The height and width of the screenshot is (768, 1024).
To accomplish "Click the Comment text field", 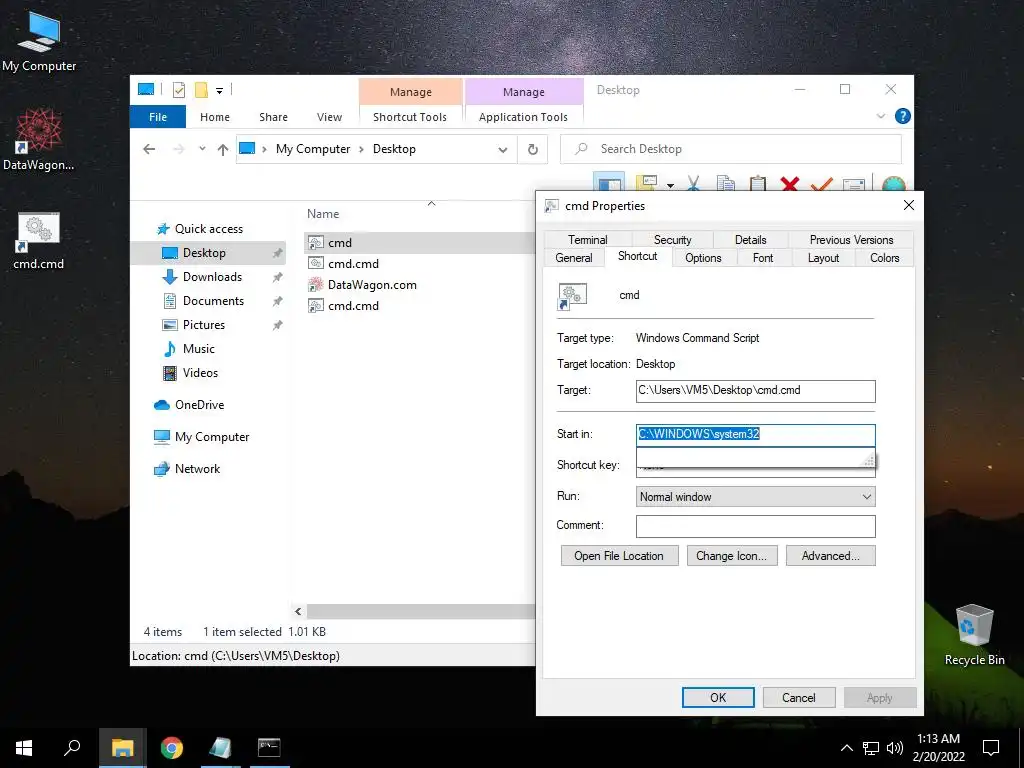I will (x=756, y=526).
